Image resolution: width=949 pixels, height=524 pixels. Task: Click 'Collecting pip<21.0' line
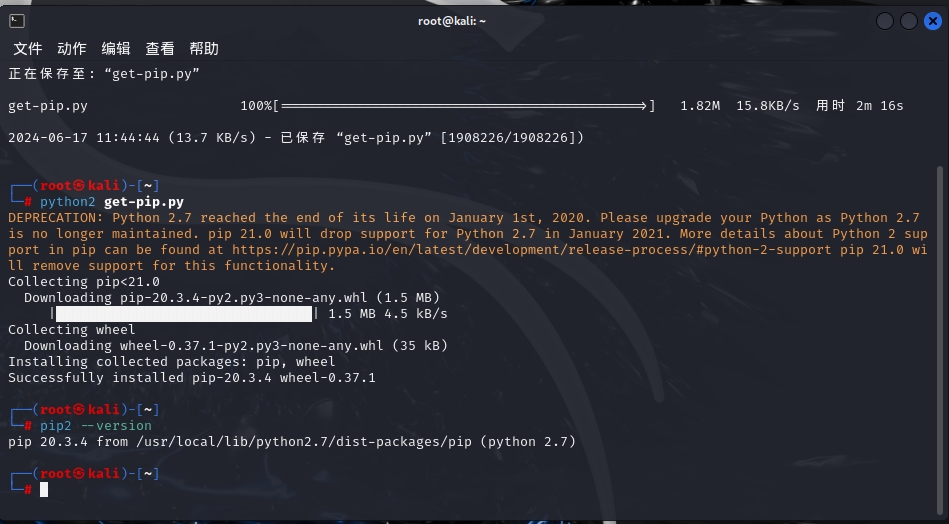tap(84, 282)
